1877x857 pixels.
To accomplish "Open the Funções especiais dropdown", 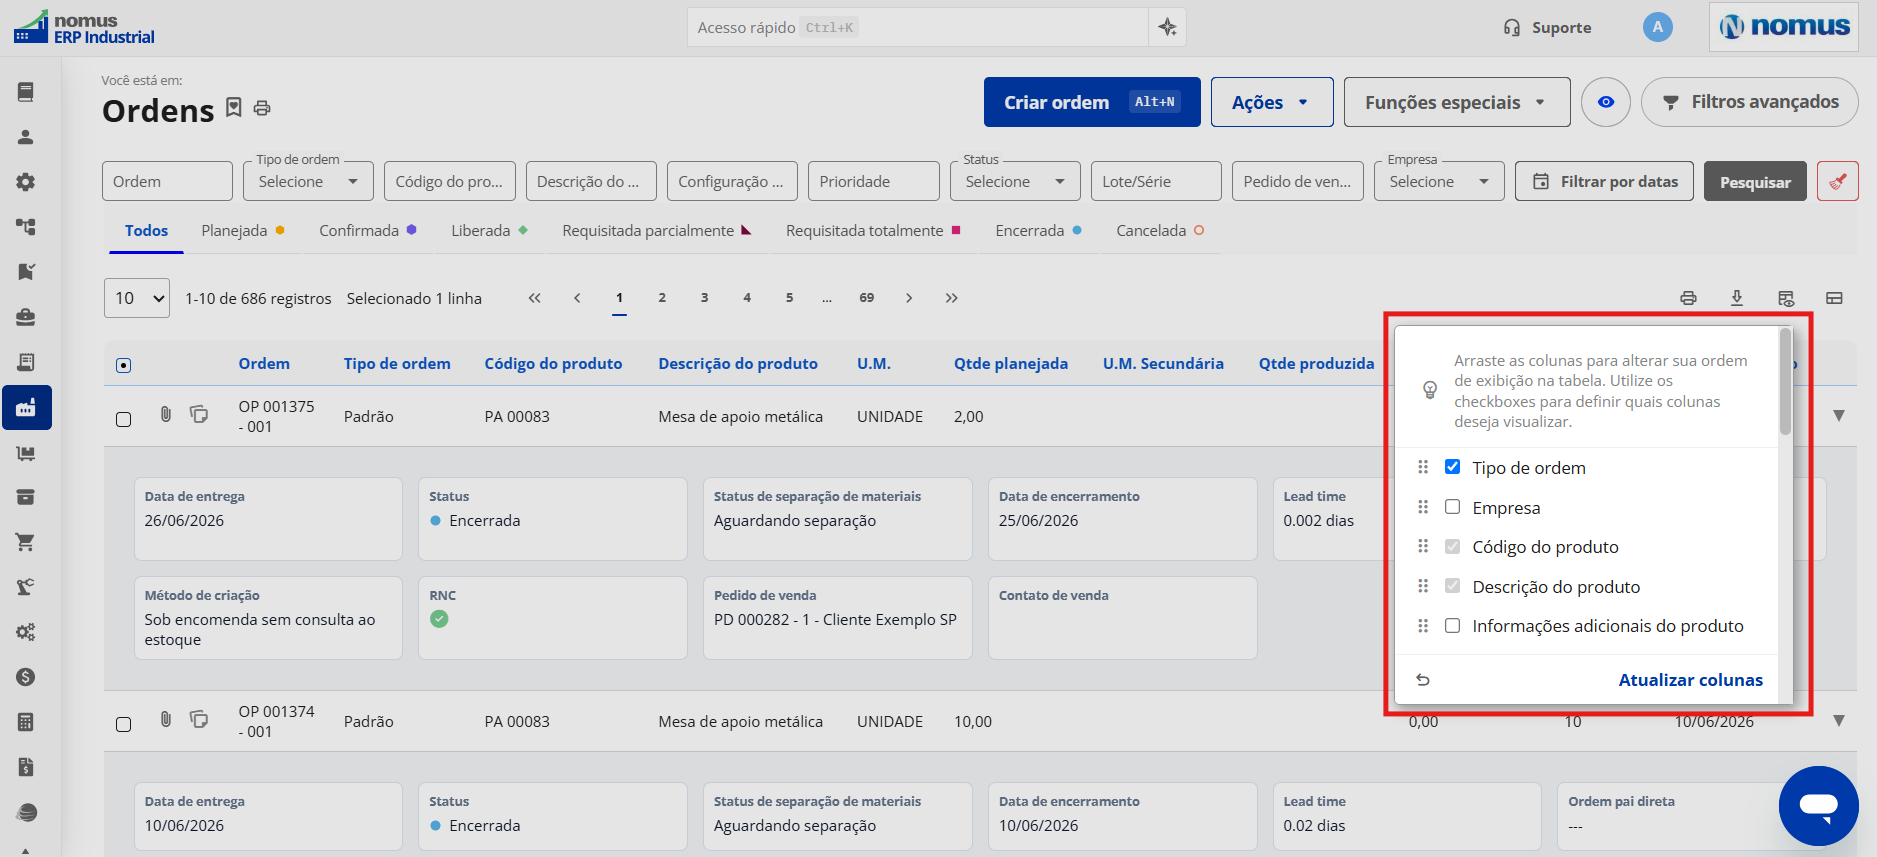I will tap(1457, 102).
